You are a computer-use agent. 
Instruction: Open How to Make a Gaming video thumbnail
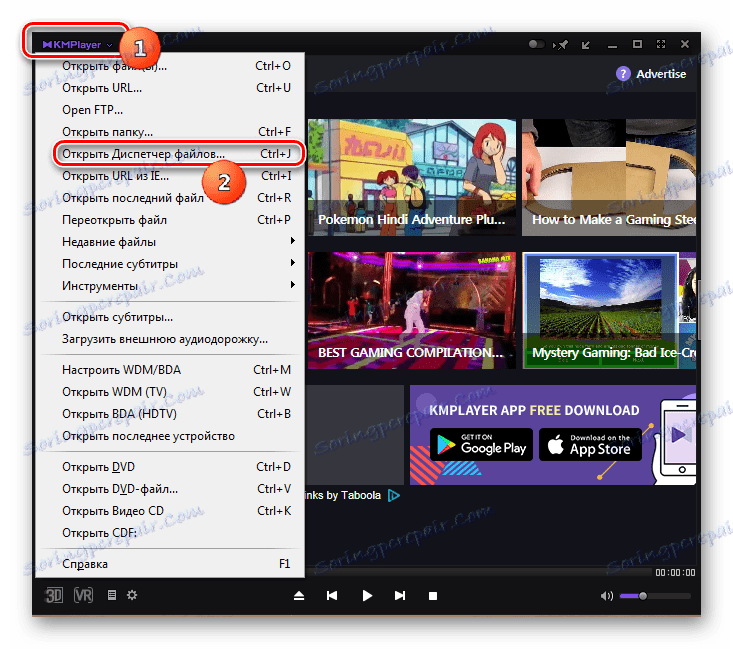[609, 177]
